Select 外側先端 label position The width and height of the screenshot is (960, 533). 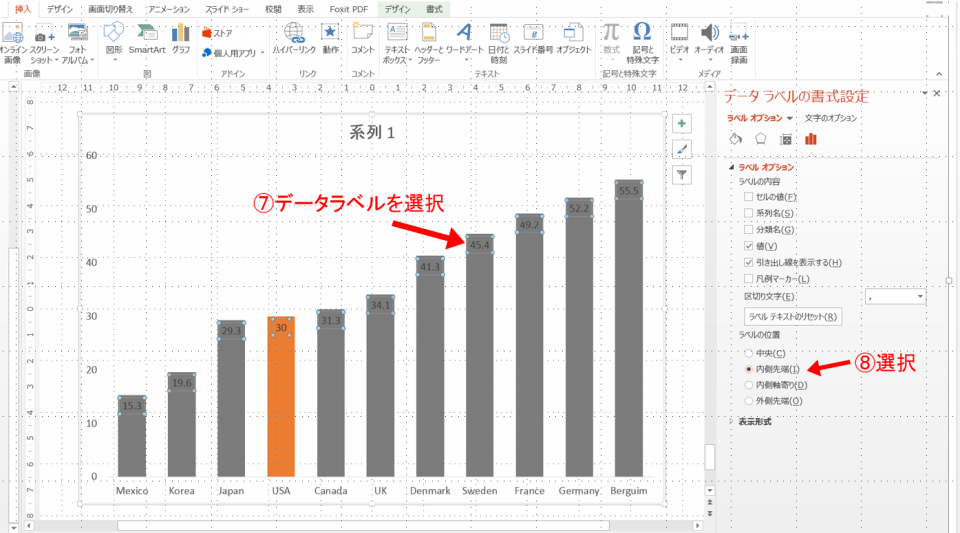tap(748, 401)
